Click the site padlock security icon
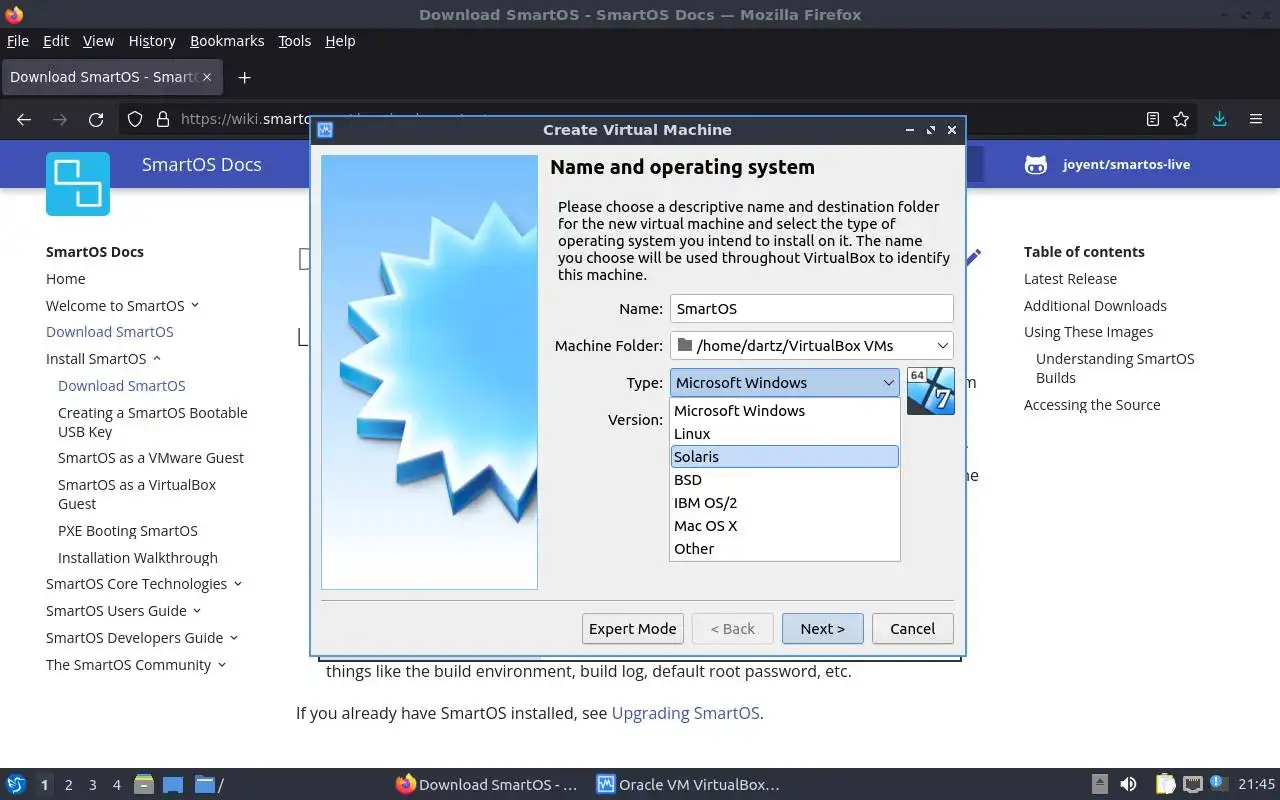The image size is (1280, 800). pyautogui.click(x=163, y=119)
